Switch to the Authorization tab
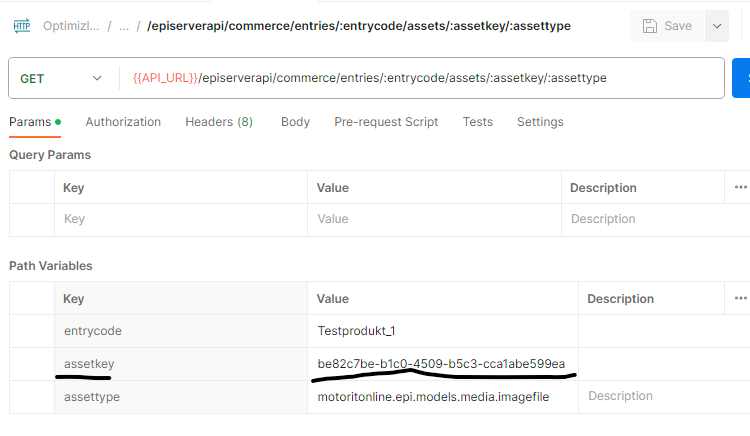This screenshot has height=436, width=750. click(123, 122)
